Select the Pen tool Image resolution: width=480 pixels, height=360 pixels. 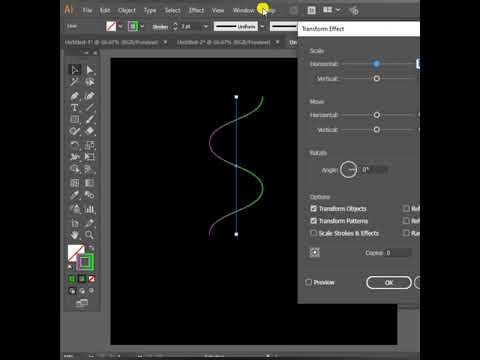point(75,96)
